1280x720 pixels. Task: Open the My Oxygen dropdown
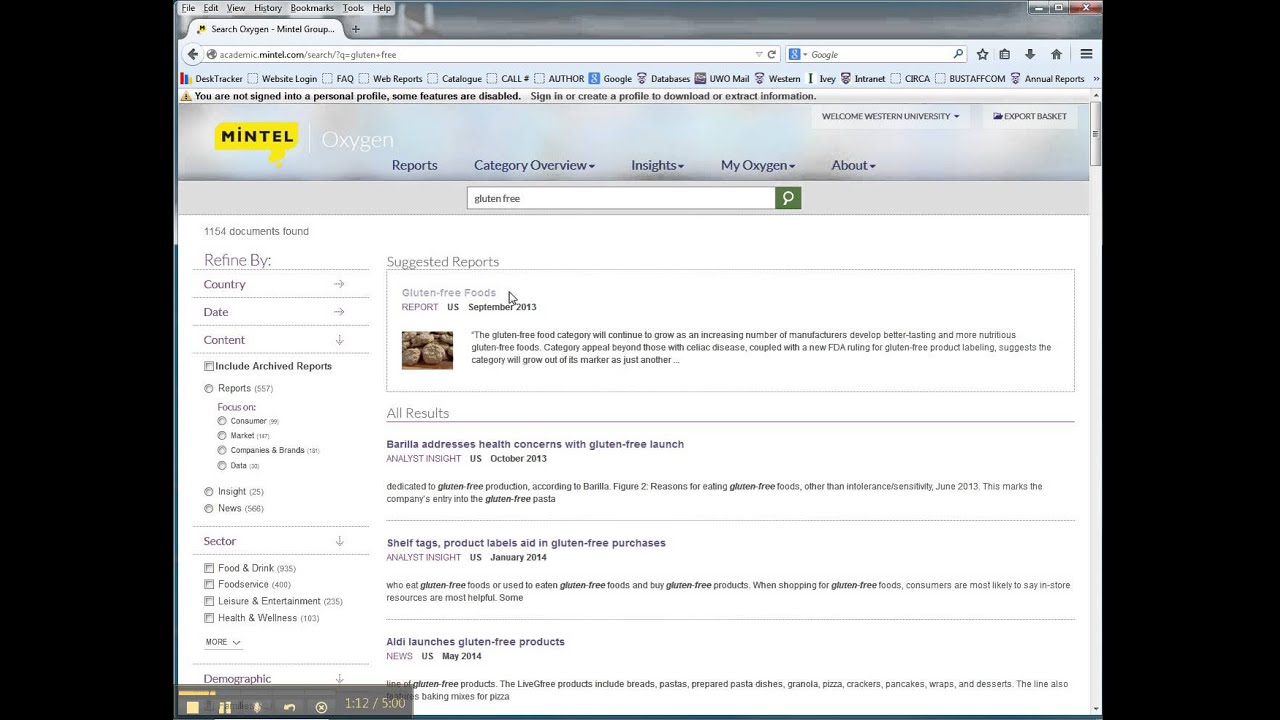pyautogui.click(x=758, y=165)
